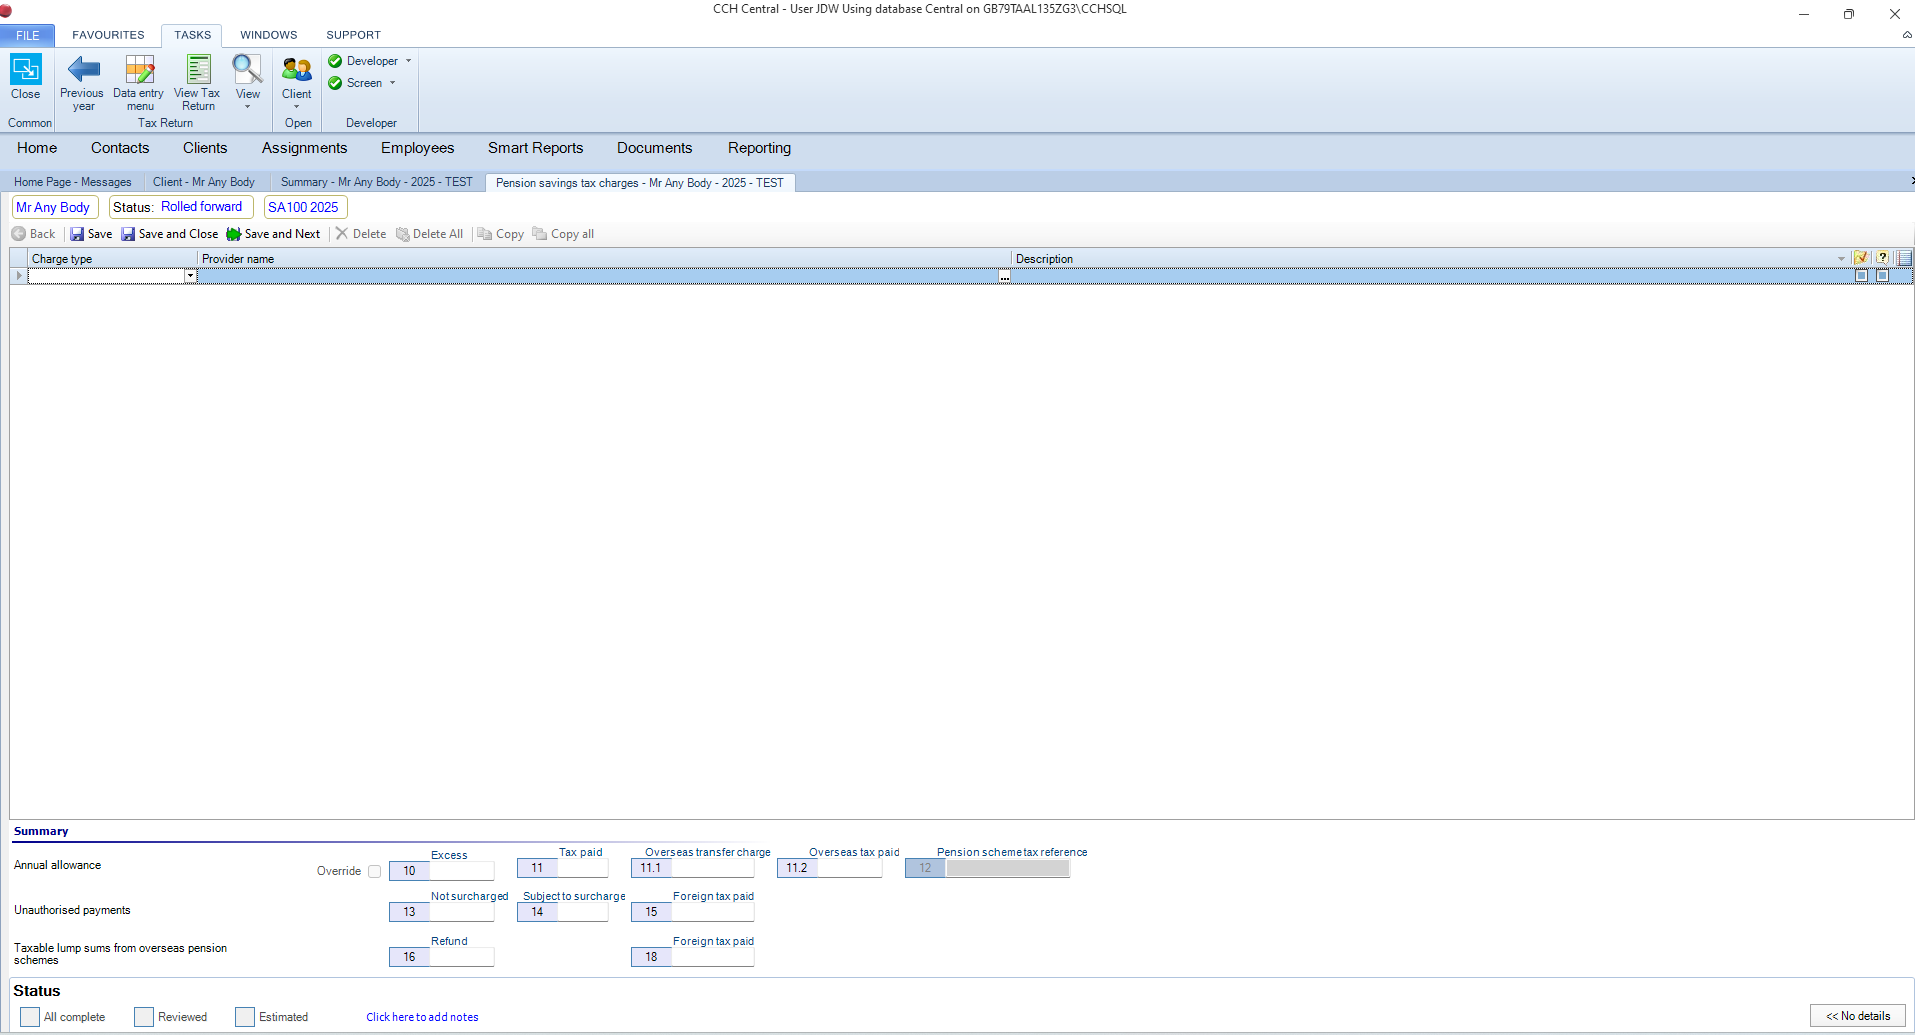Click the '<< No details' button
The image size is (1915, 1035).
(x=1858, y=1016)
